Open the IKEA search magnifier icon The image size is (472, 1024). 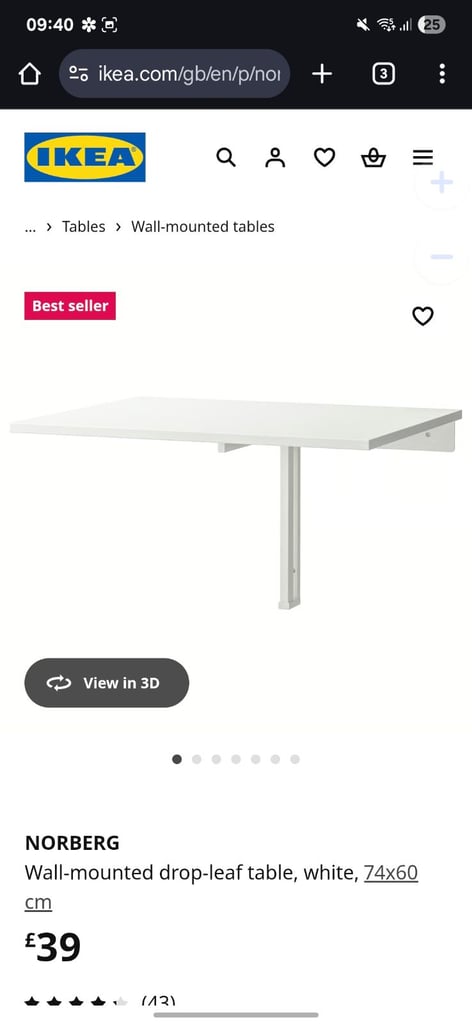(x=226, y=157)
